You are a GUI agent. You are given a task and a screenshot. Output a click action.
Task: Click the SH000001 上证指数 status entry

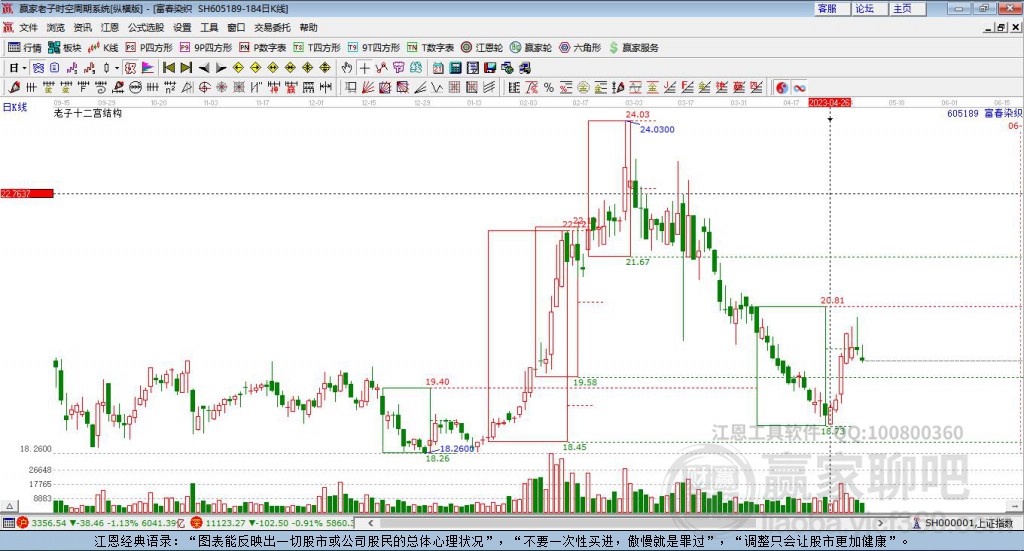tap(963, 523)
